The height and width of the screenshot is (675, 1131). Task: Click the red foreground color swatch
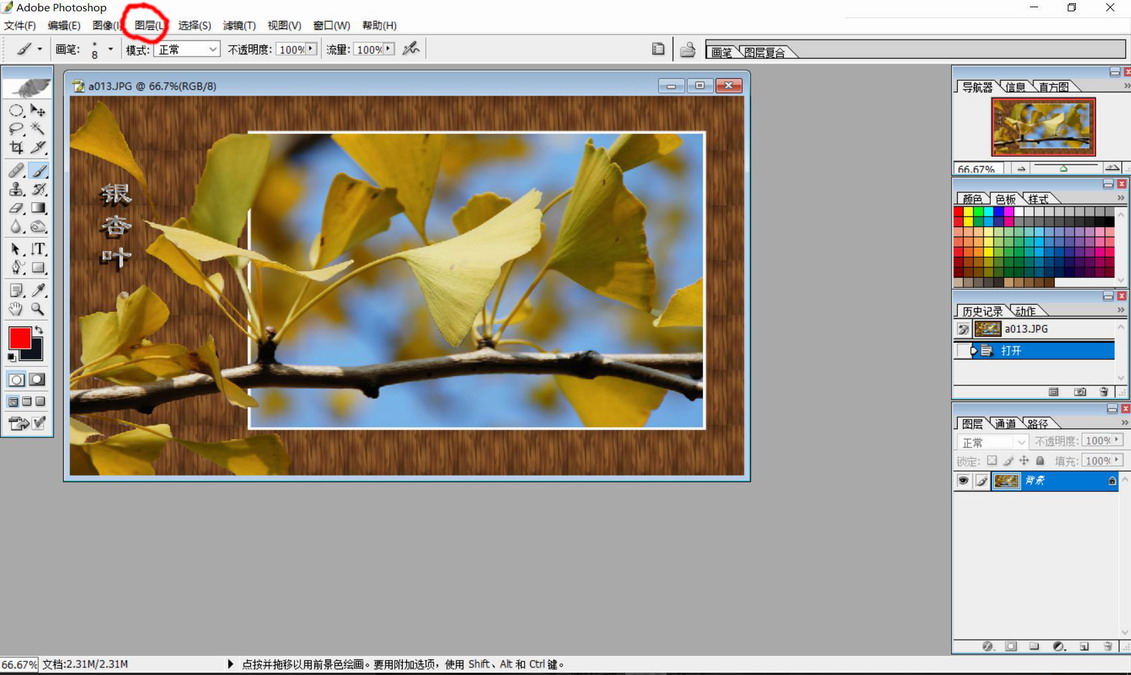point(19,338)
